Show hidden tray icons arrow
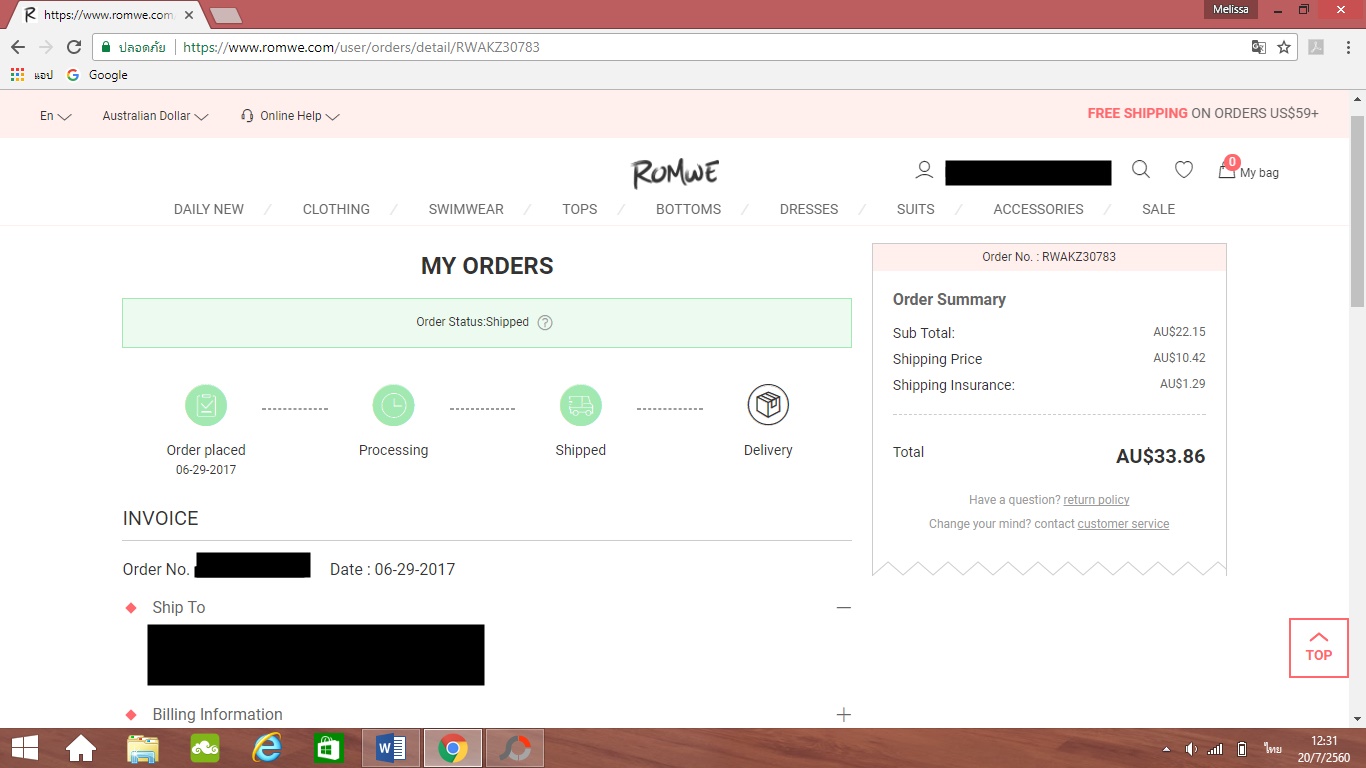This screenshot has height=768, width=1366. point(1166,749)
